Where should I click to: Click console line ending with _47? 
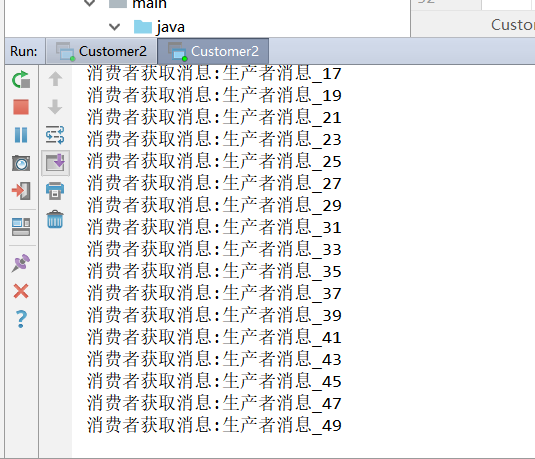pos(214,403)
